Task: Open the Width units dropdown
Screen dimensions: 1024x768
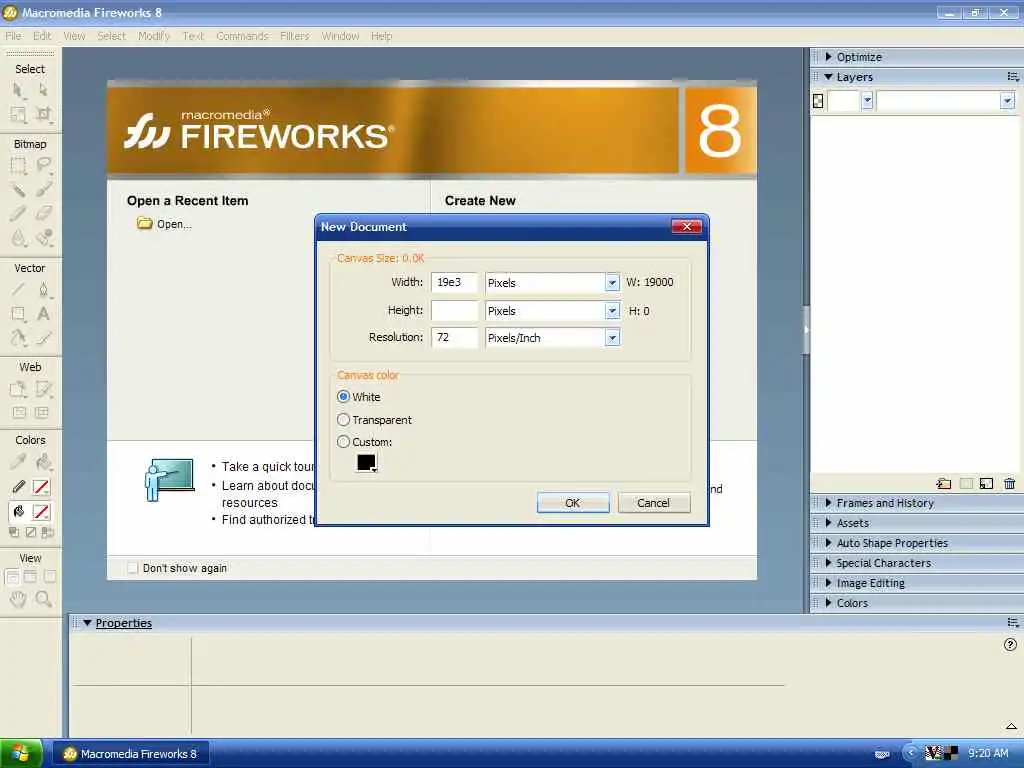Action: pyautogui.click(x=612, y=283)
